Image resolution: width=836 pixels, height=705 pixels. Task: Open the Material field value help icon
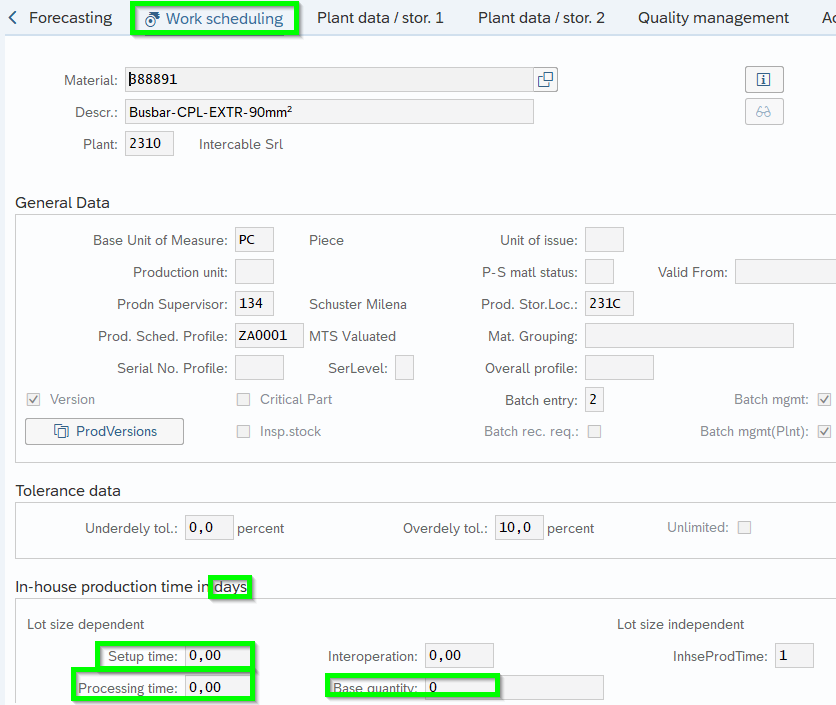pyautogui.click(x=545, y=80)
